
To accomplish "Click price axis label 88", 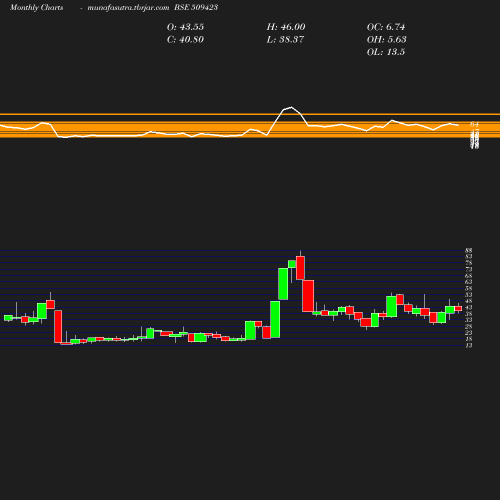I will [x=469, y=250].
